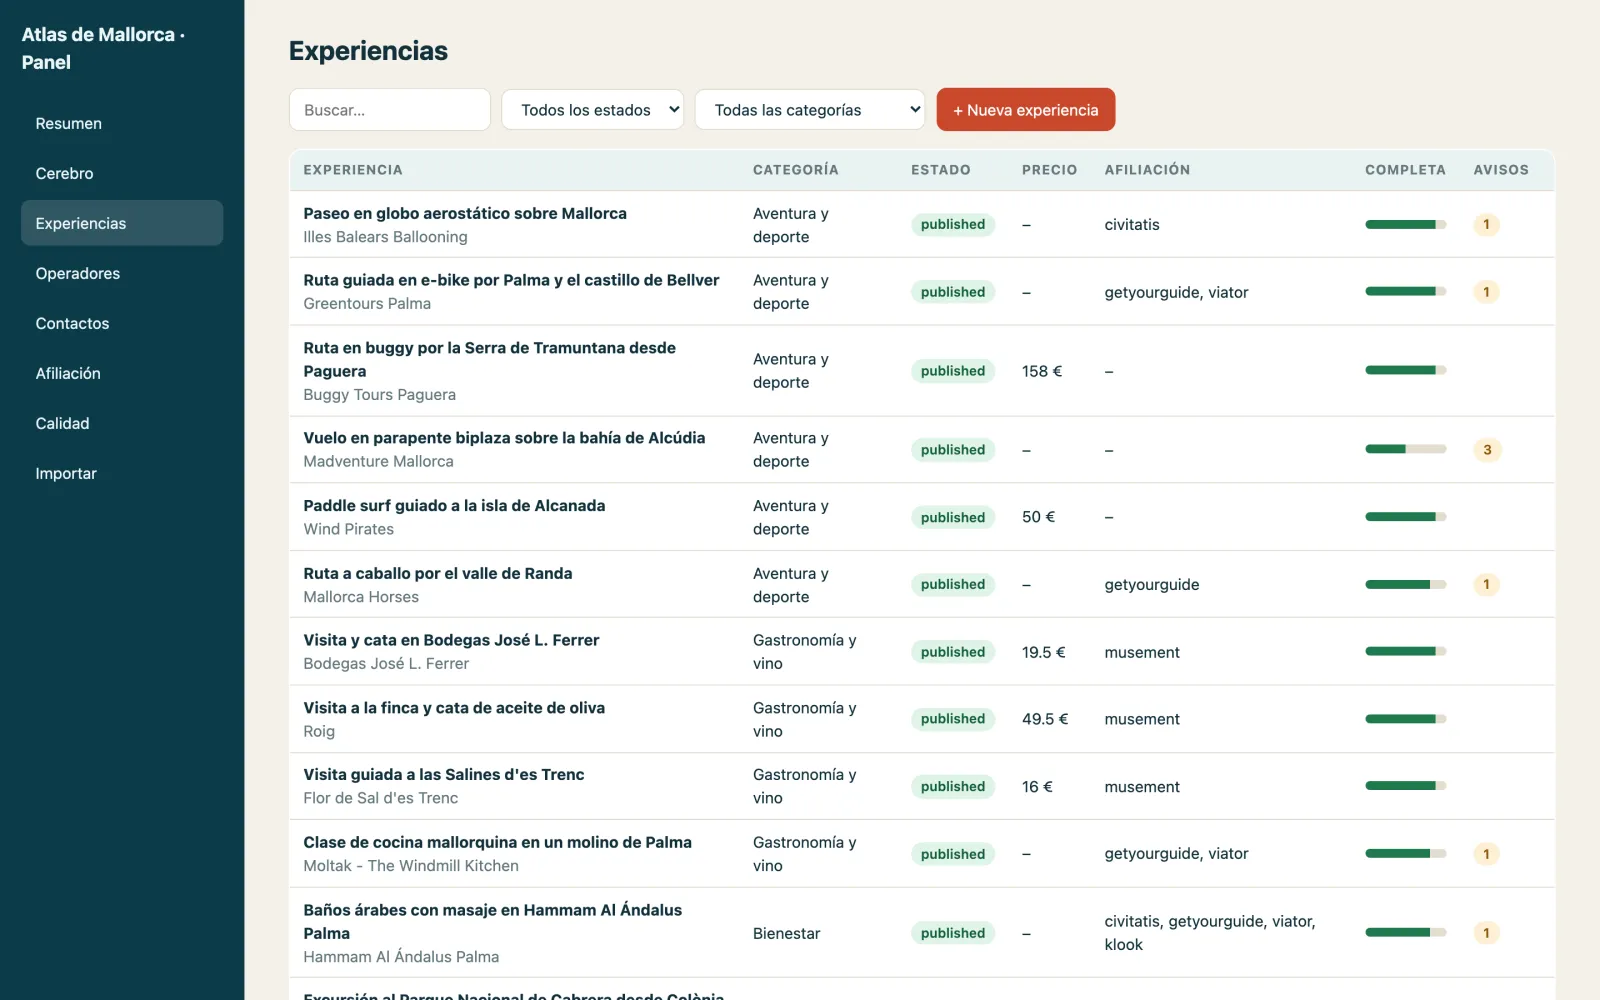Go to Calidad in the sidebar
The height and width of the screenshot is (1000, 1600).
pos(122,423)
